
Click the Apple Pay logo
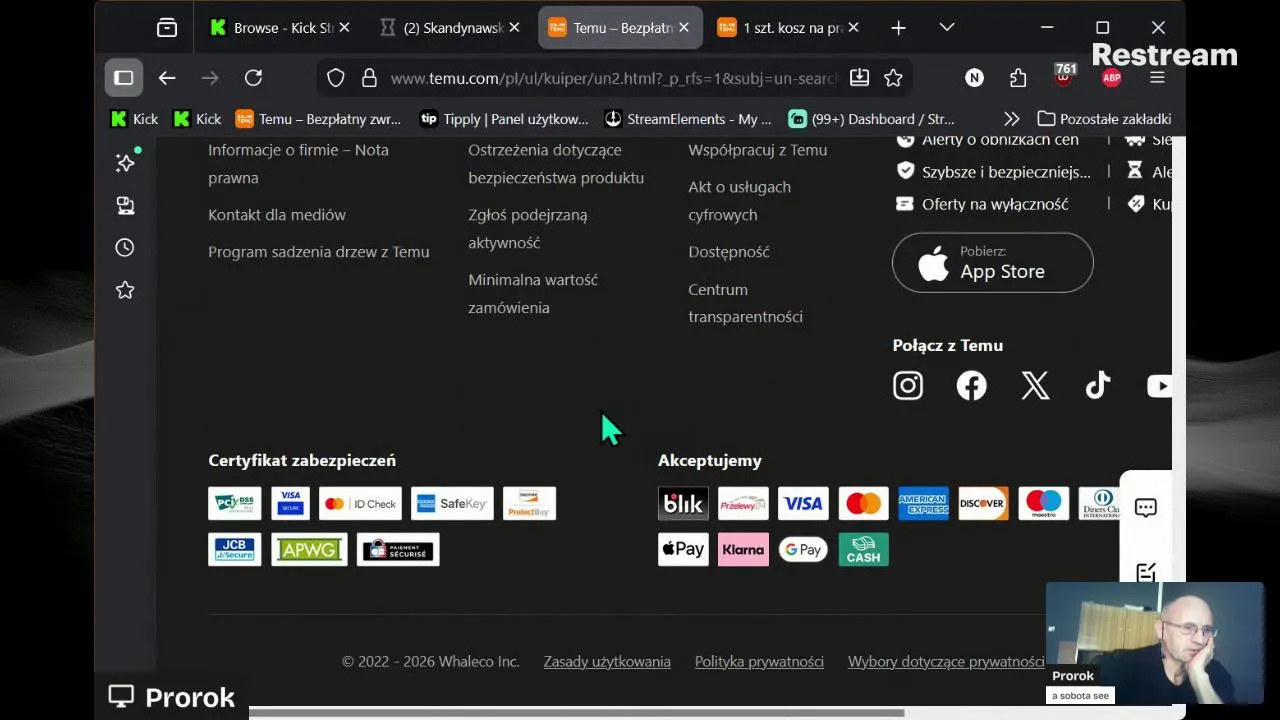tap(683, 550)
